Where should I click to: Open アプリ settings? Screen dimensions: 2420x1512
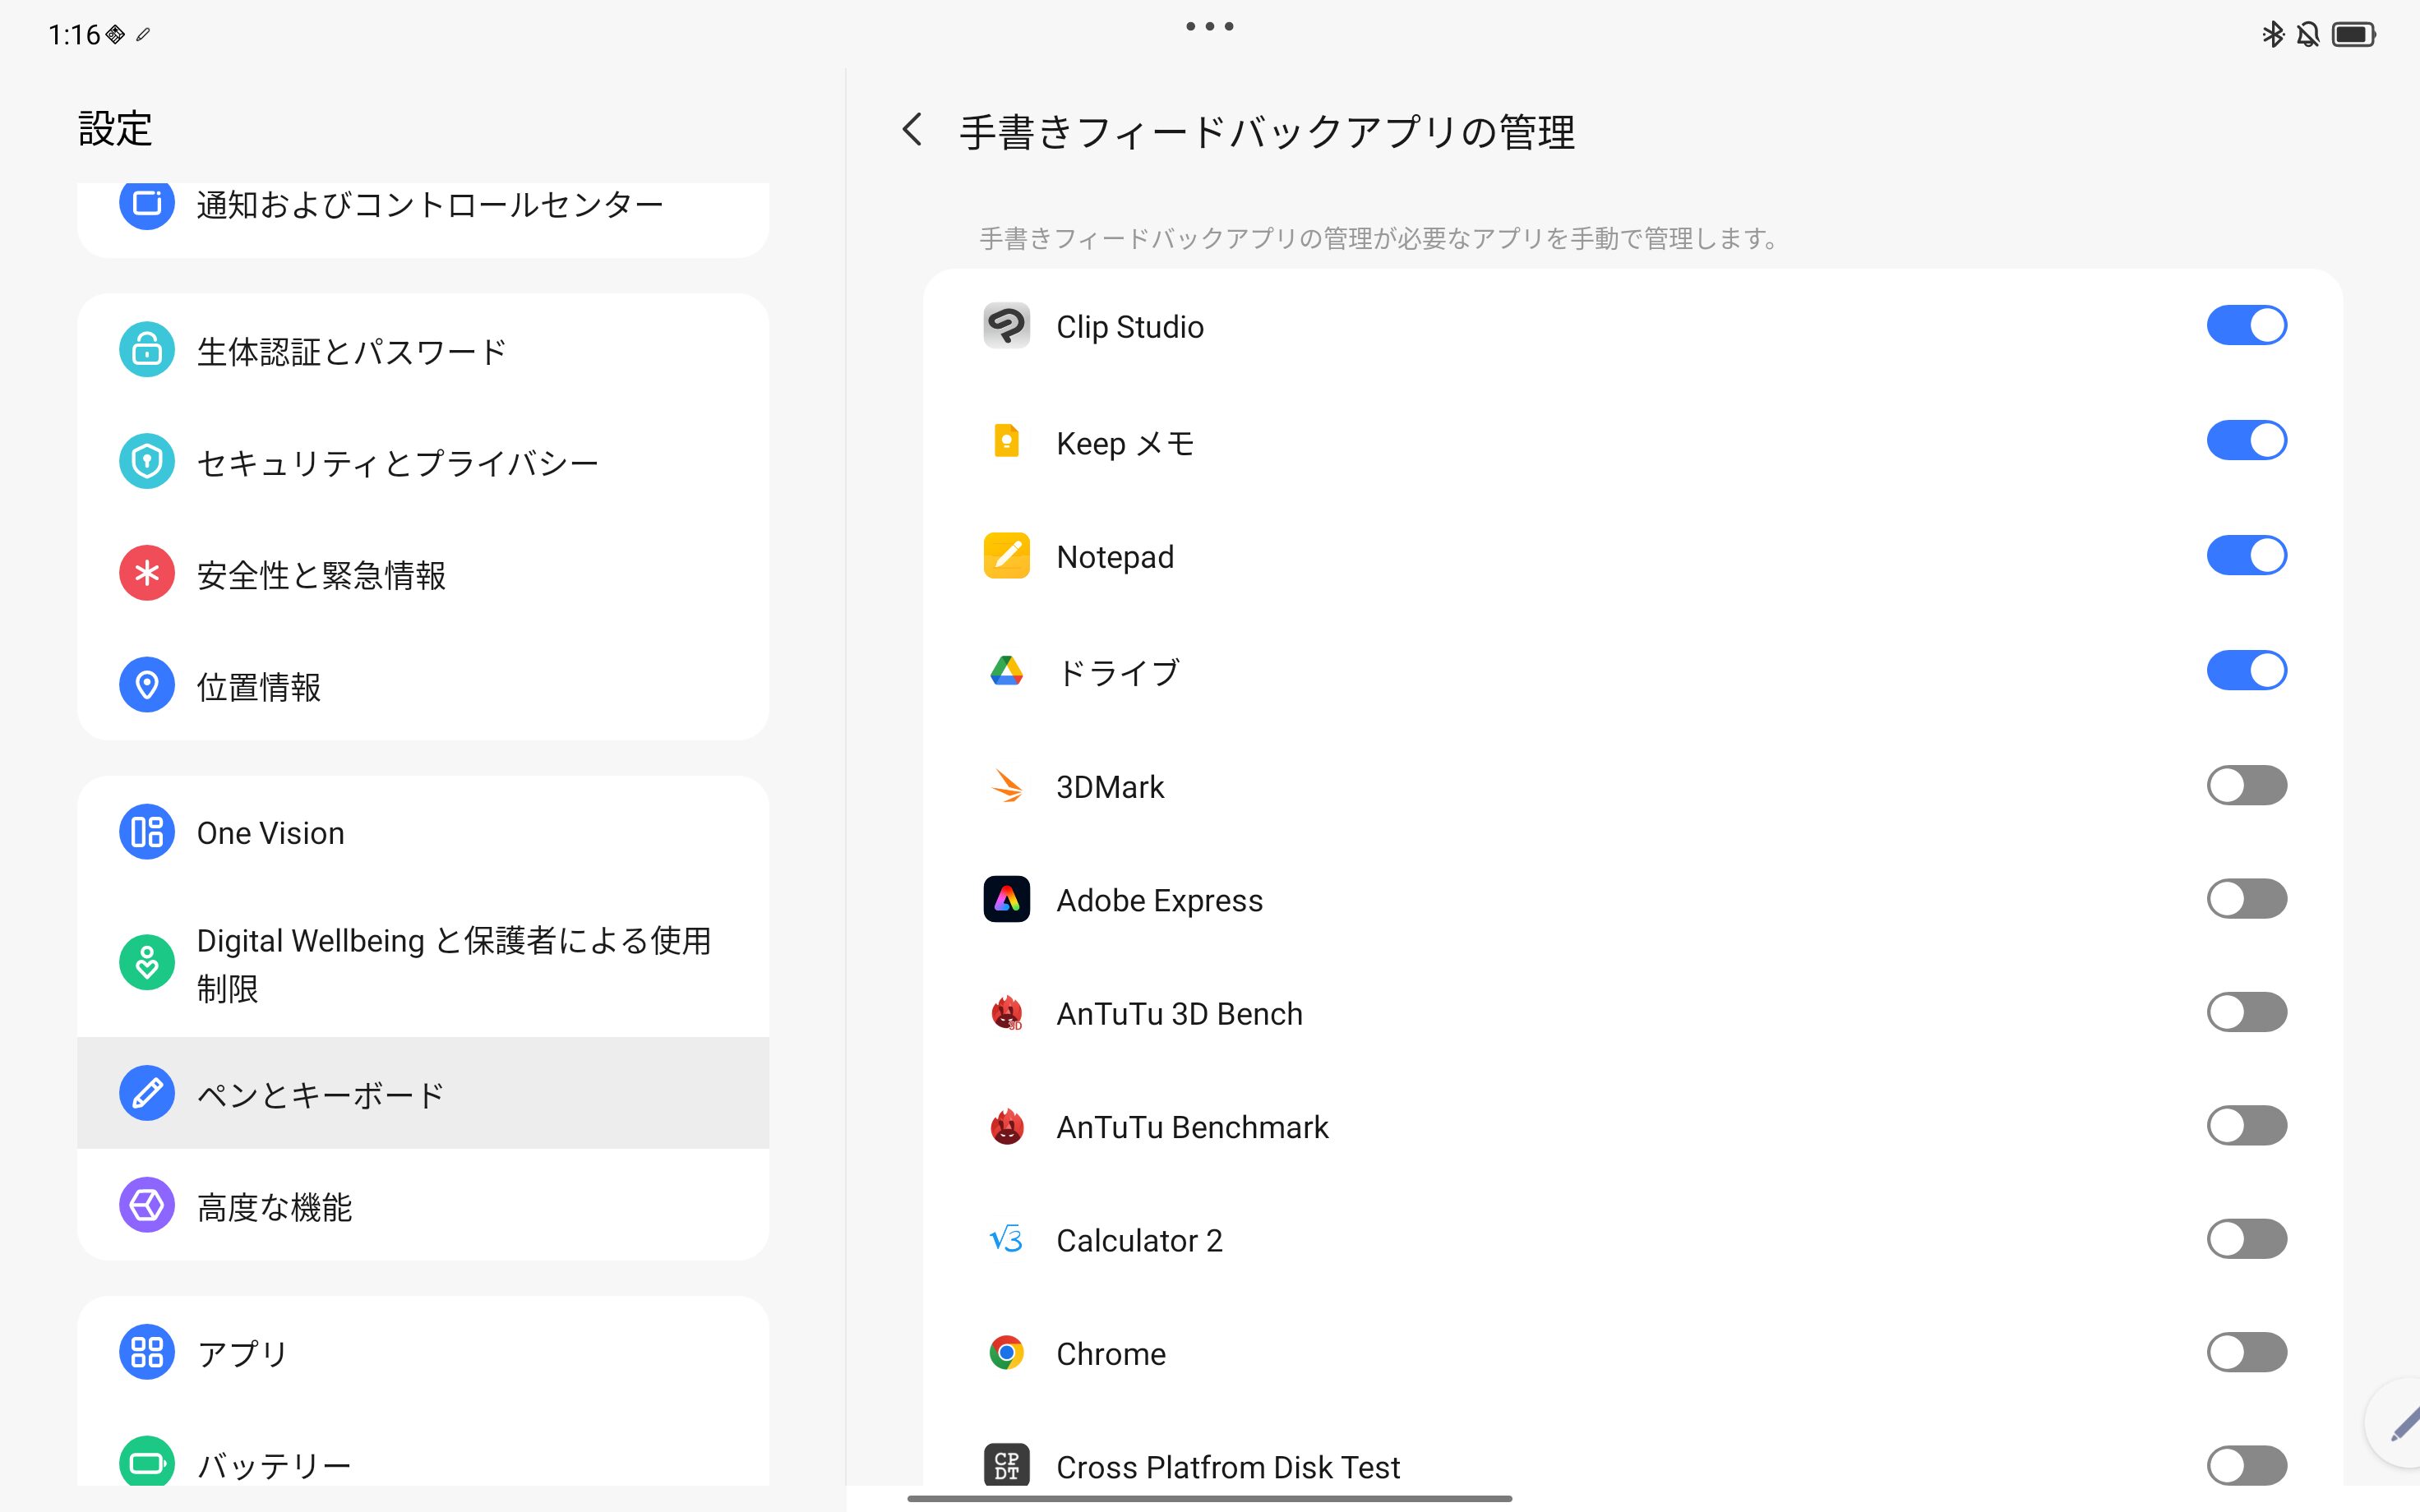point(423,1352)
